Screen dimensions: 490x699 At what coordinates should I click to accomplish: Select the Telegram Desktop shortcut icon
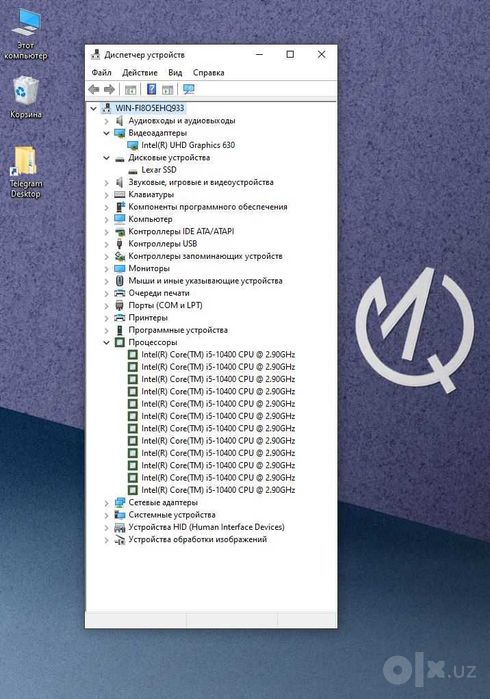pos(25,172)
